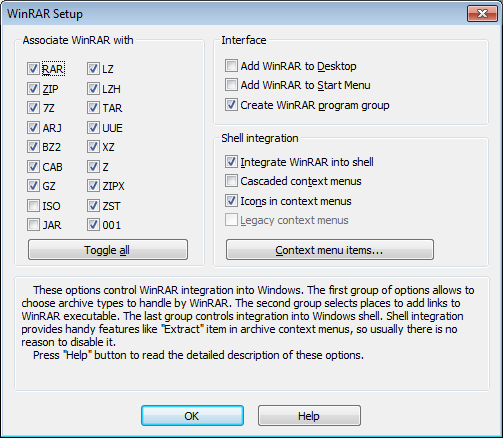Untick the ZIP association checkbox
This screenshot has width=503, height=438.
pyautogui.click(x=33, y=89)
